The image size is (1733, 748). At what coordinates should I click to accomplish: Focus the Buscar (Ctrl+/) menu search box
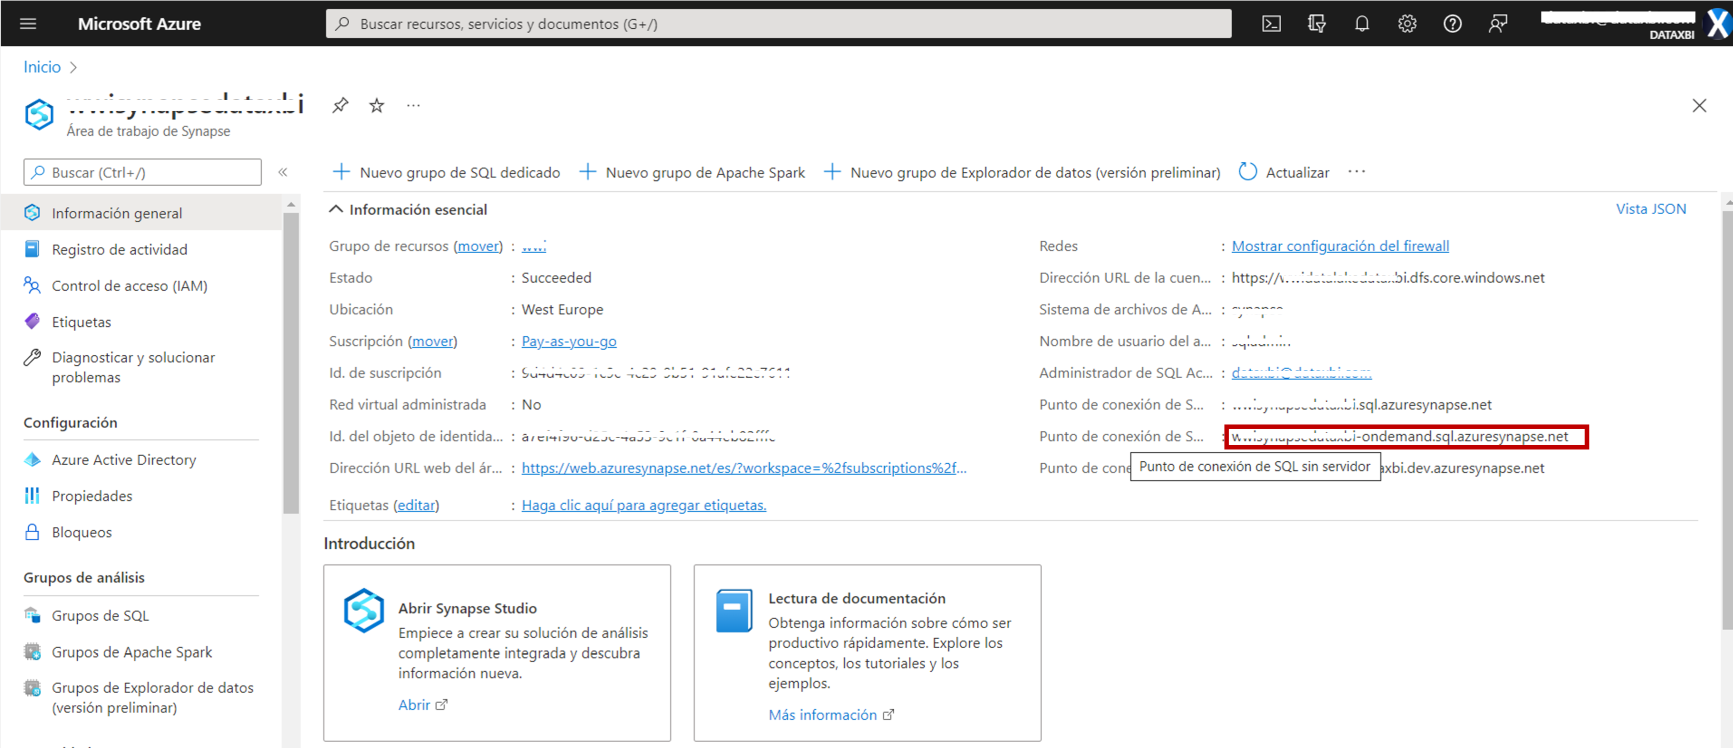[142, 172]
